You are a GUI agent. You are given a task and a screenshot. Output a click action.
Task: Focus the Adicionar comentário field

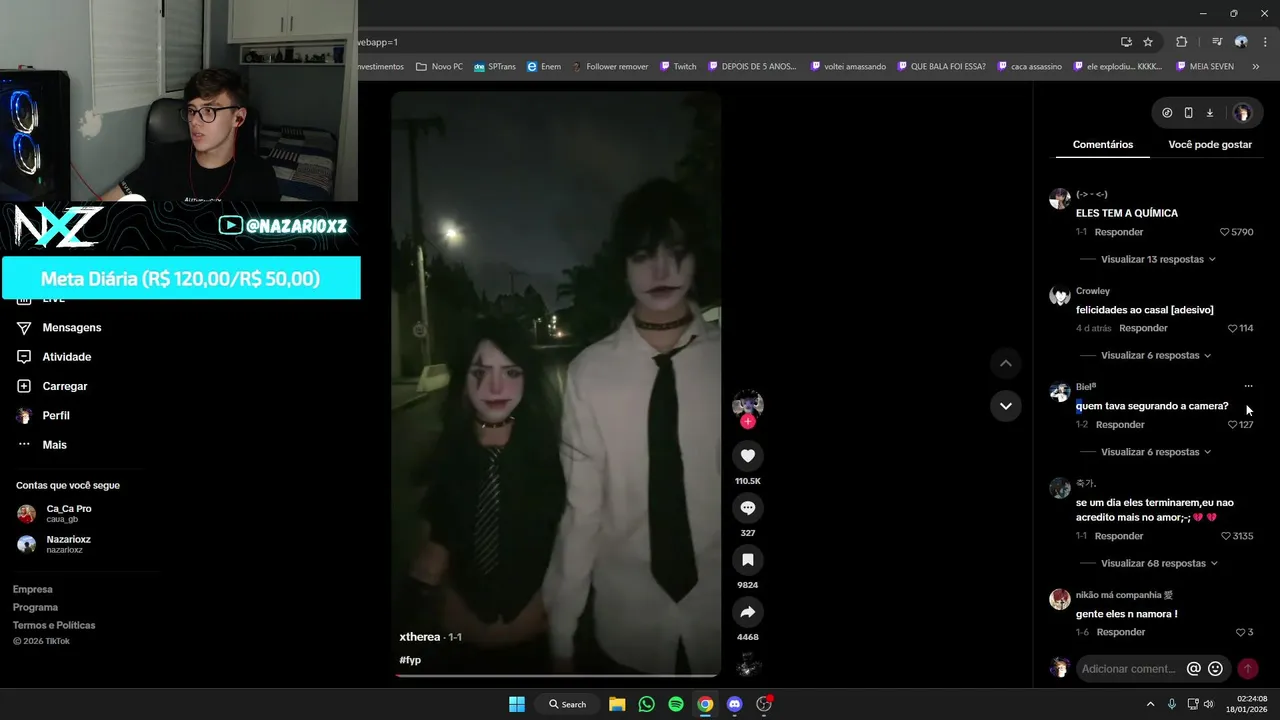tap(1129, 668)
